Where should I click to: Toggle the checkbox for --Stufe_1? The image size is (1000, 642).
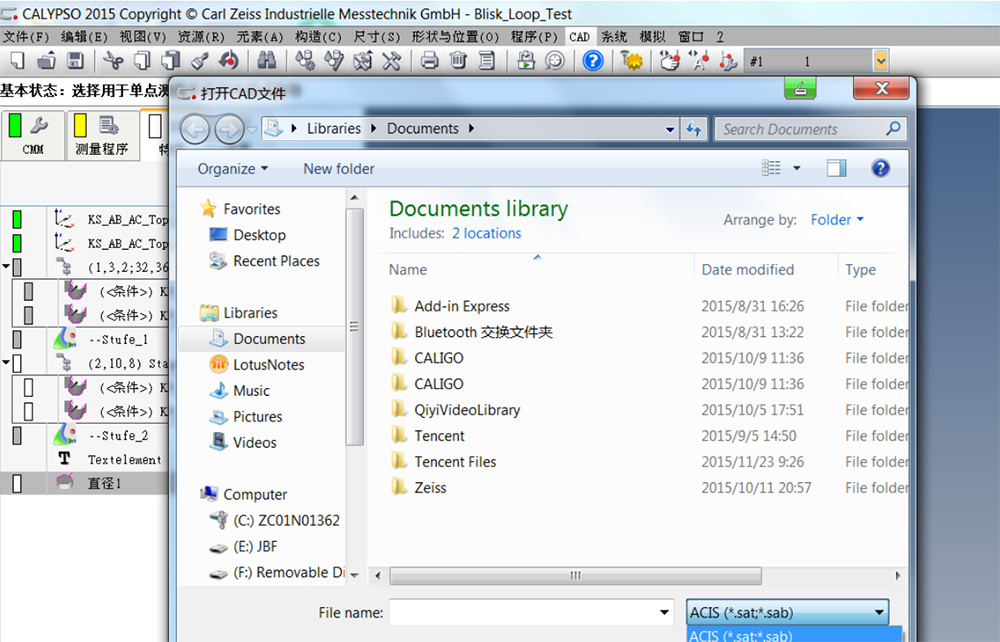17,339
